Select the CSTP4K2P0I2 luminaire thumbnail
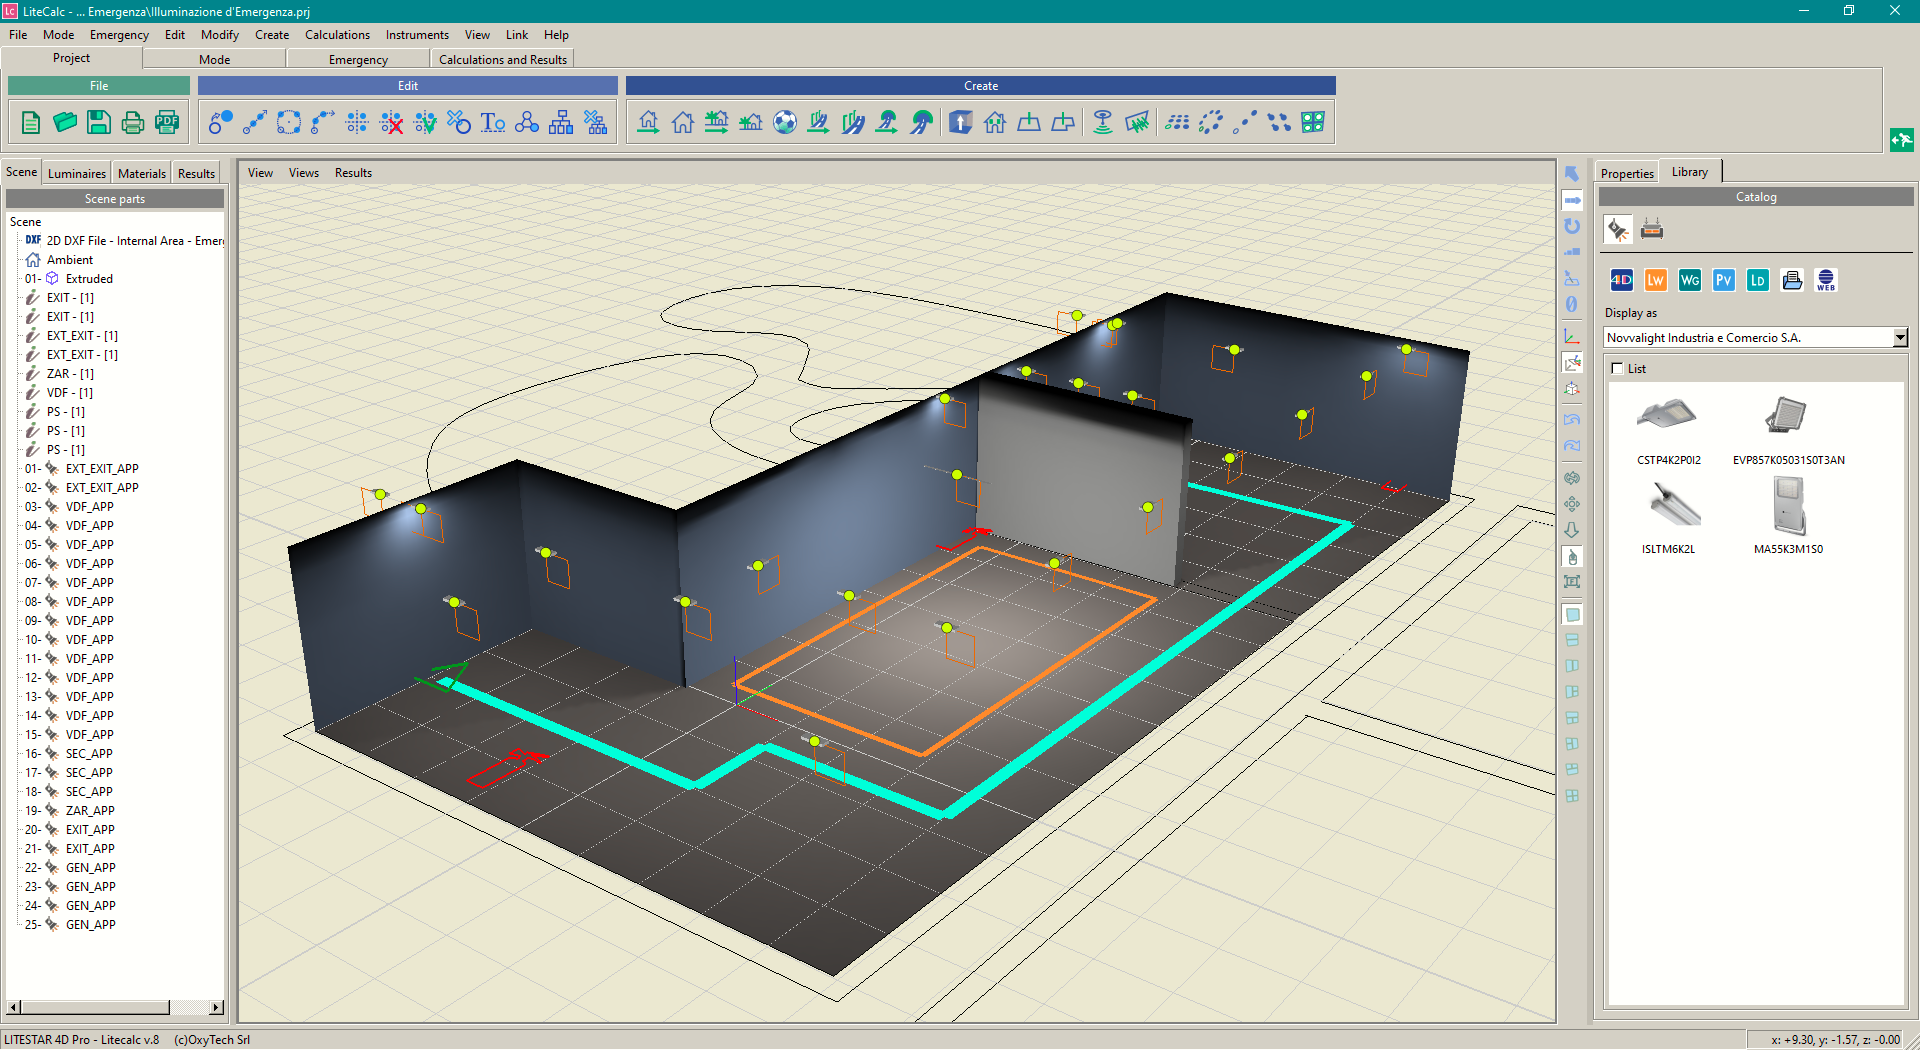Viewport: 1920px width, 1050px height. click(x=1668, y=430)
